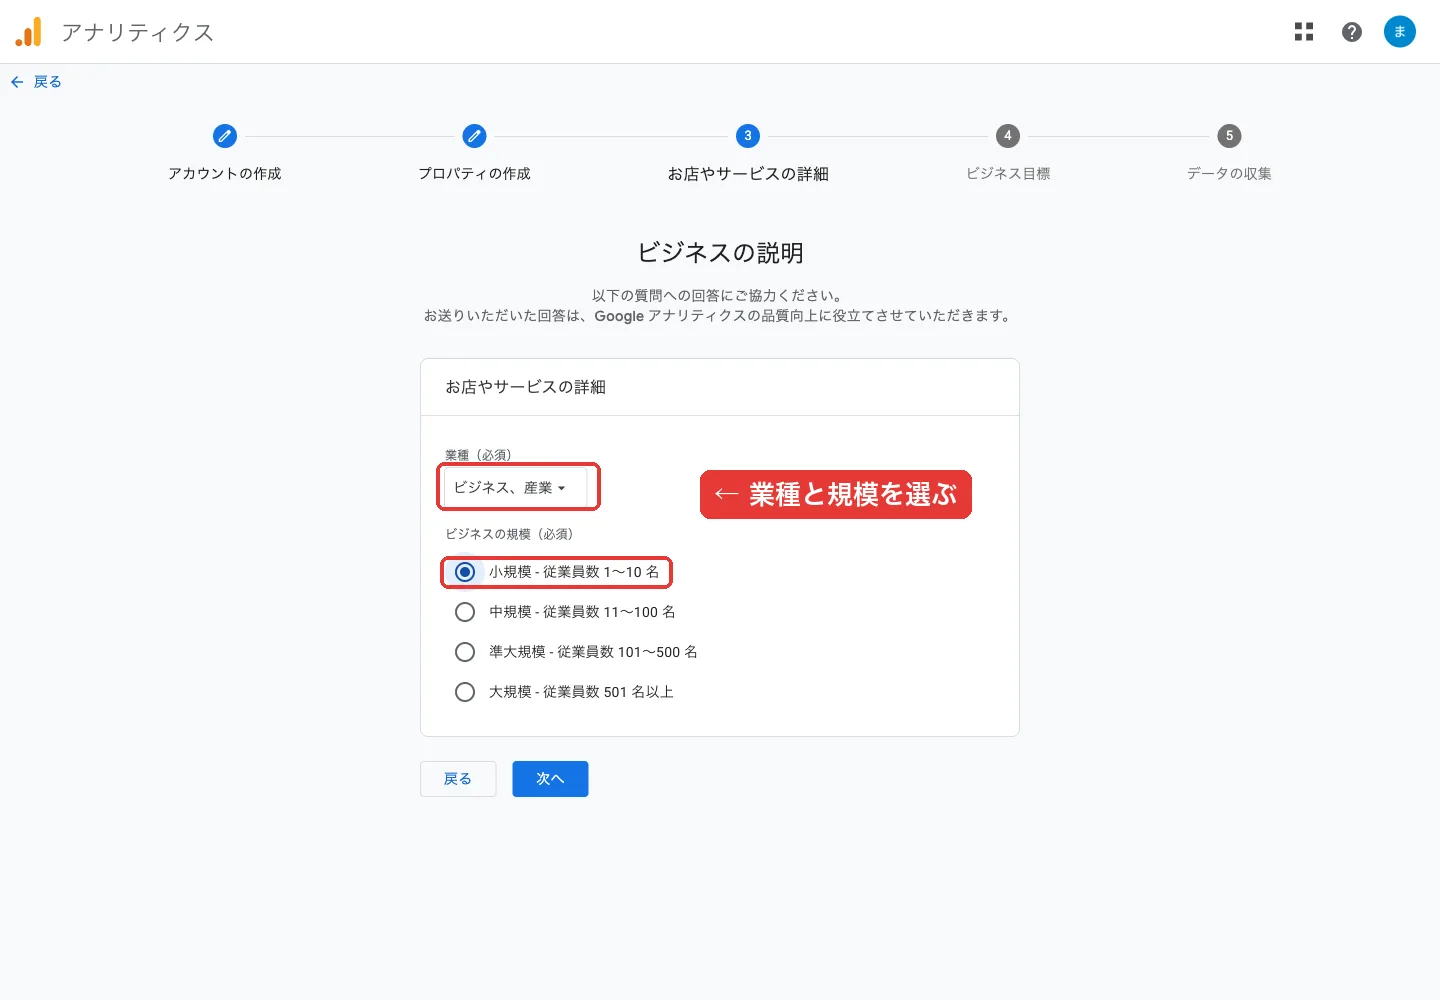The image size is (1440, 1000).
Task: Click the Google Analytics logo icon
Action: (29, 32)
